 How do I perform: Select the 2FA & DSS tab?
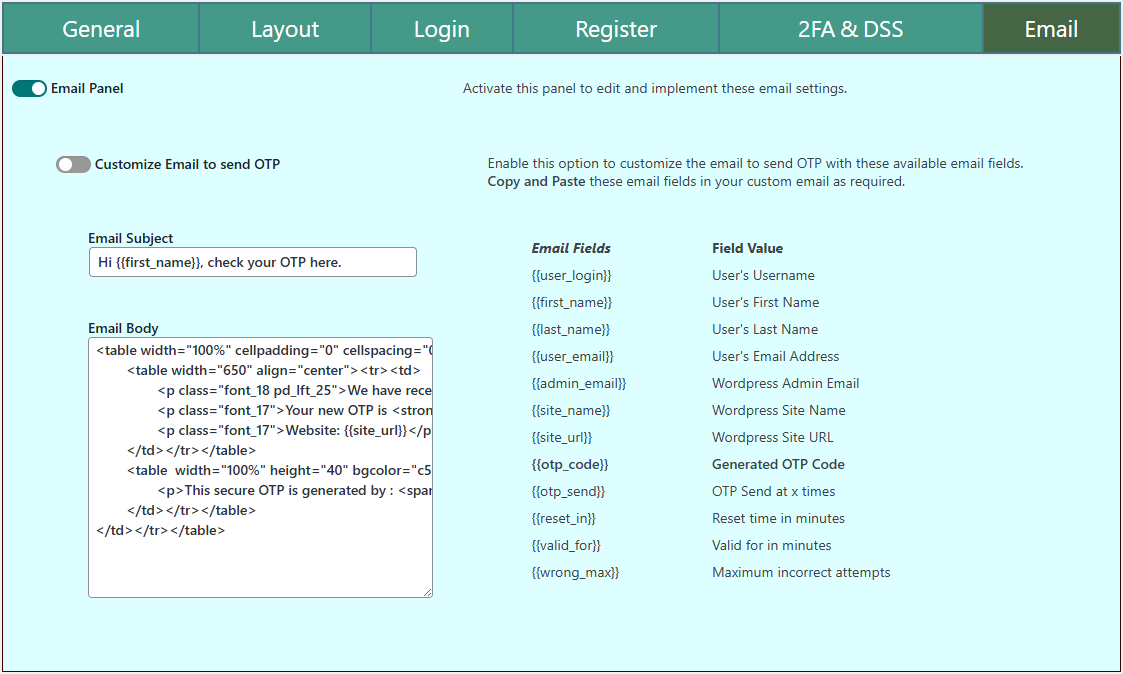click(x=850, y=29)
